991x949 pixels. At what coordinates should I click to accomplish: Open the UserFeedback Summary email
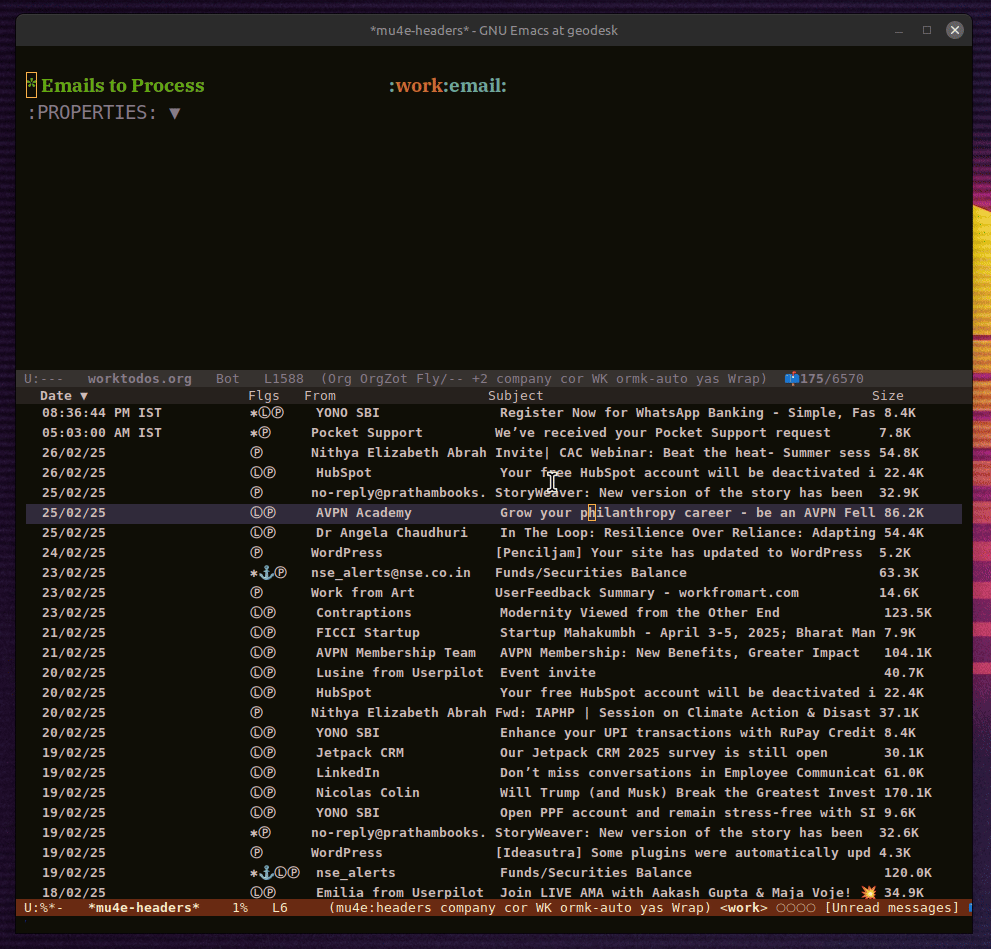494,593
